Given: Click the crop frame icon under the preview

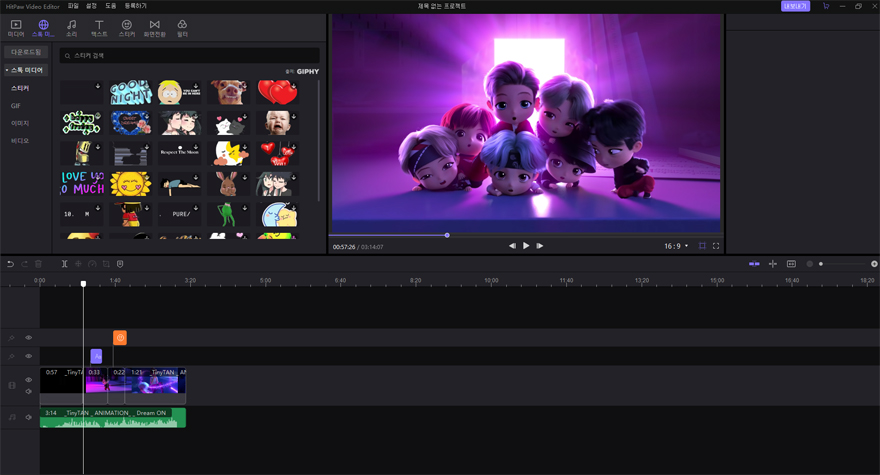Looking at the screenshot, I should point(702,246).
